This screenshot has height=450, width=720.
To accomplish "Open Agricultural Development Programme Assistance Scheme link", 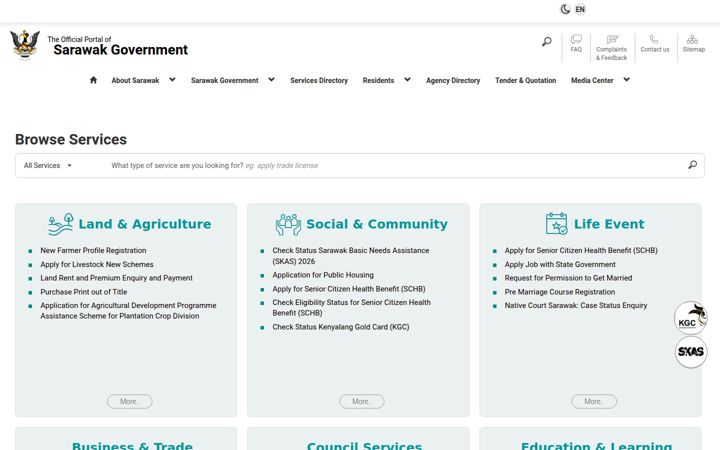I will [128, 310].
